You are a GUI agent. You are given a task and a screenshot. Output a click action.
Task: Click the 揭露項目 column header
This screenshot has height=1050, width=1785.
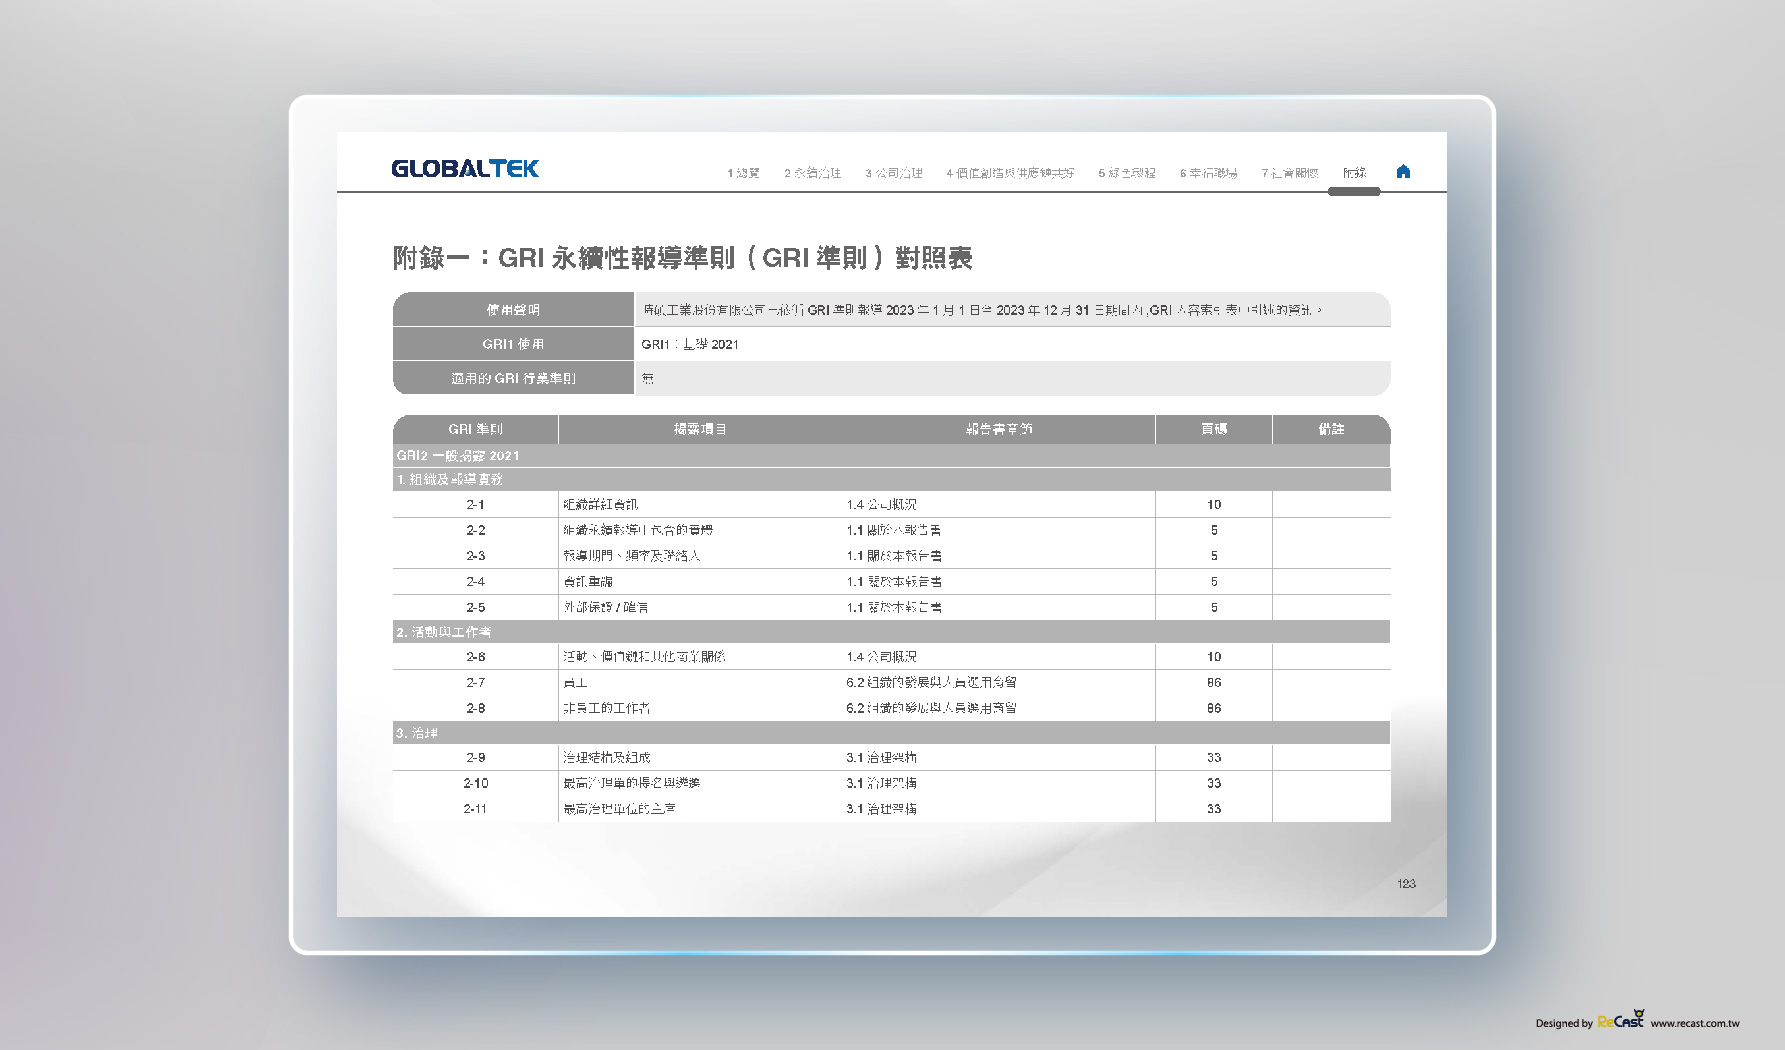pos(700,429)
